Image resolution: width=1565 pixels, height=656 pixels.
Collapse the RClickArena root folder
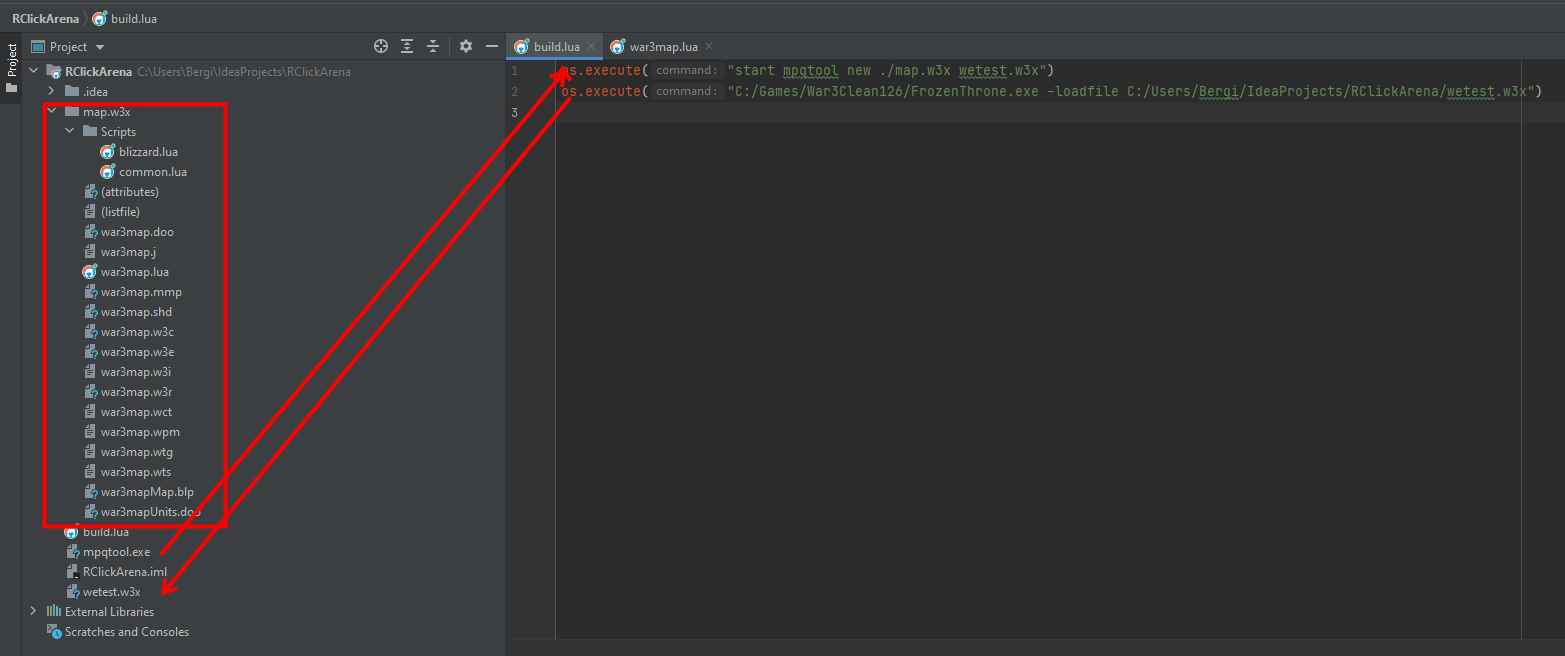coord(33,72)
